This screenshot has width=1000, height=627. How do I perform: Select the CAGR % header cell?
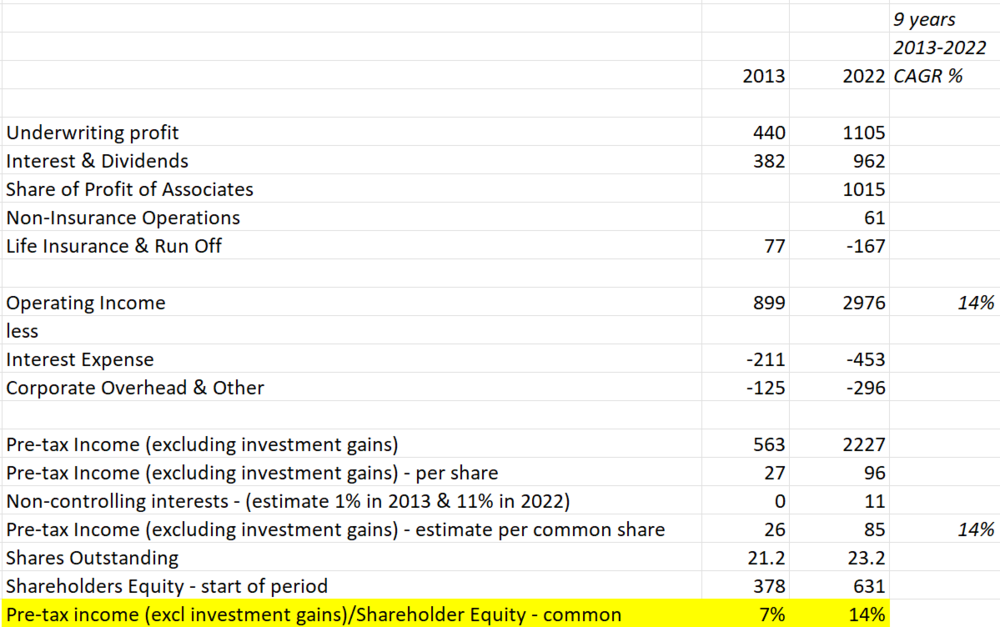tap(945, 75)
